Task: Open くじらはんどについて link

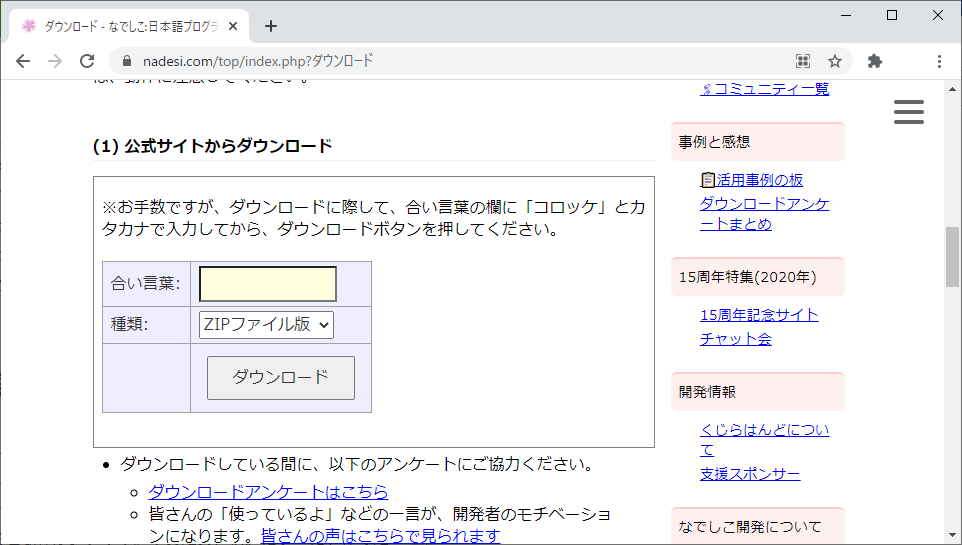Action: pos(764,439)
